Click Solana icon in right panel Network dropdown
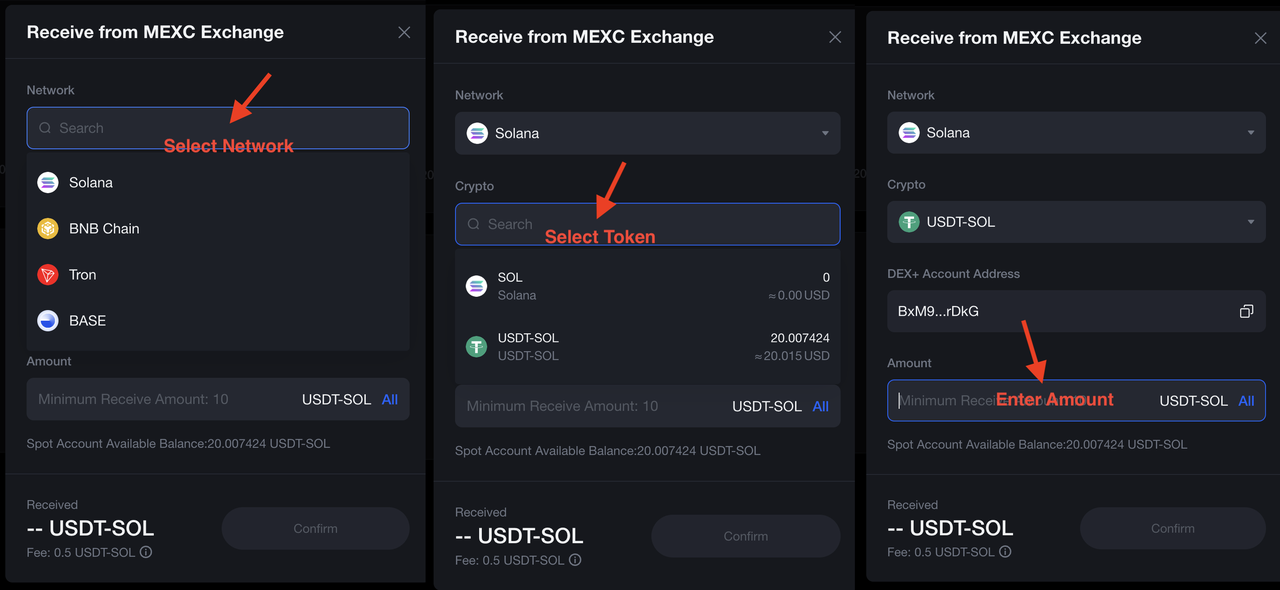 909,132
